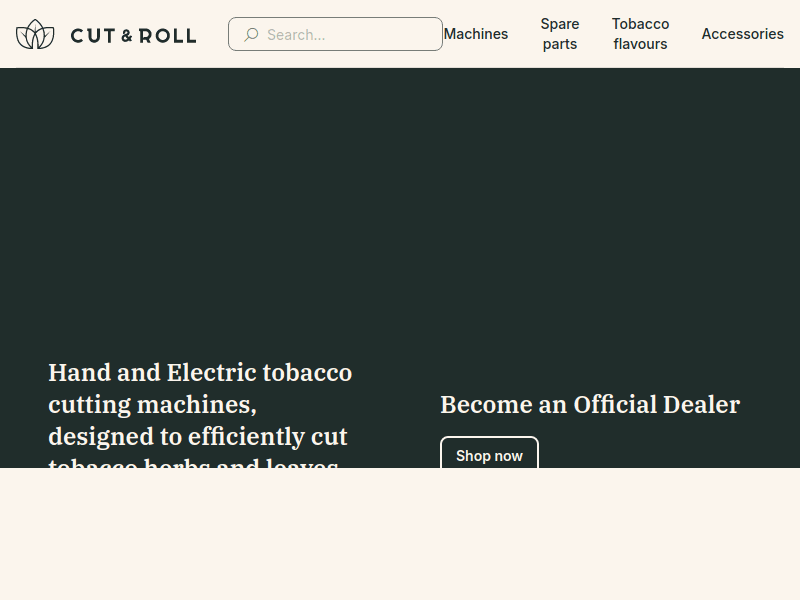Click the 'designed to efficiently cut' line
Screen dimensions: 800x600
coord(198,437)
